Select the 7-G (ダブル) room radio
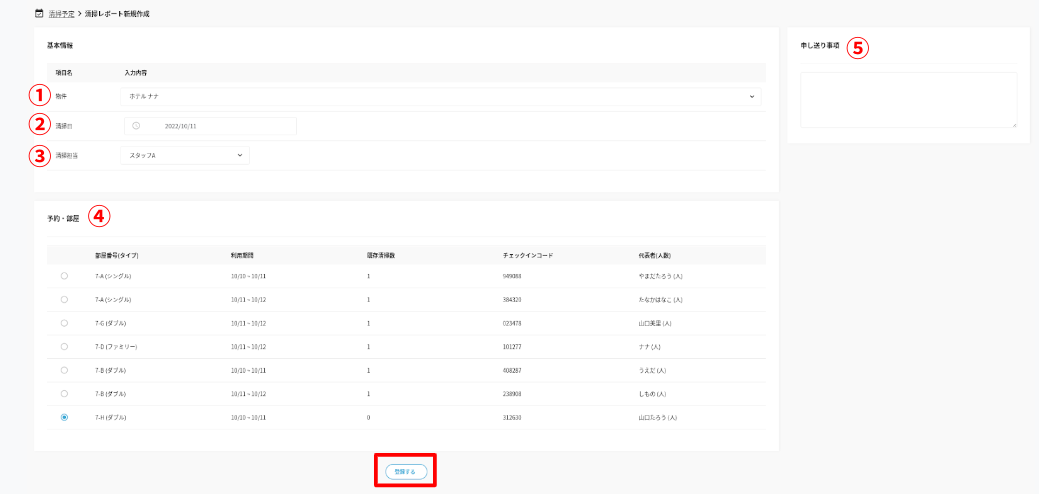This screenshot has width=1039, height=494. click(x=64, y=323)
